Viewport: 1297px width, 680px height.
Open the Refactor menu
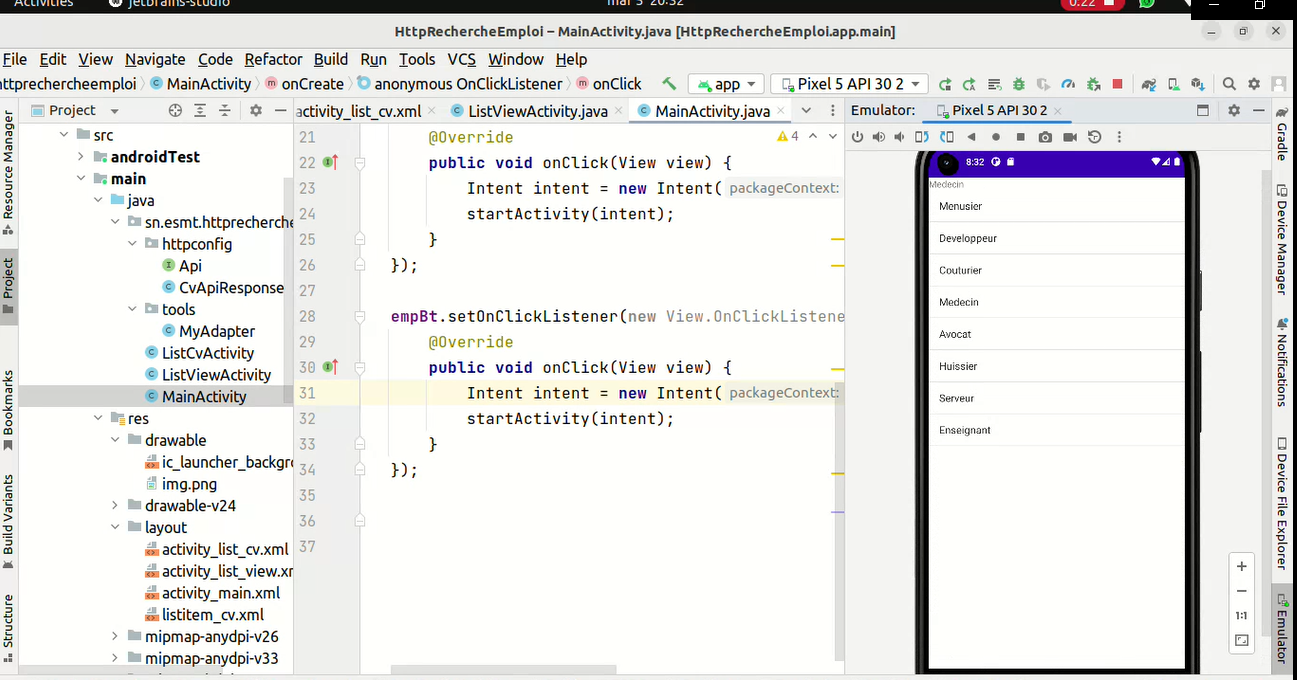tap(273, 59)
